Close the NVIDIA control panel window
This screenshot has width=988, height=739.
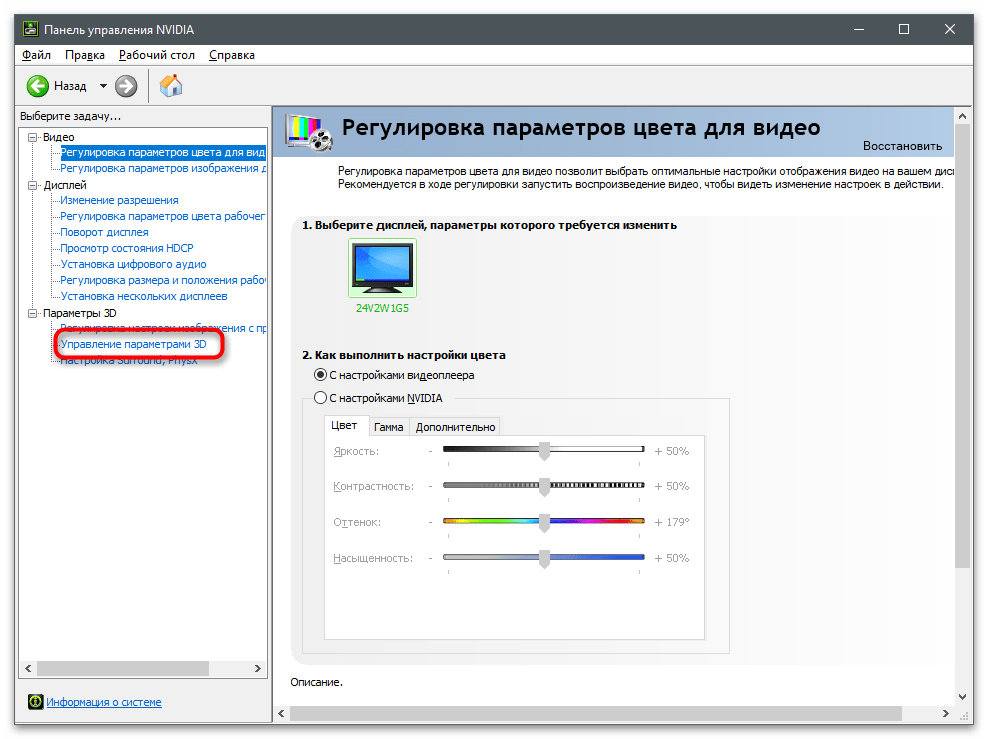[950, 29]
